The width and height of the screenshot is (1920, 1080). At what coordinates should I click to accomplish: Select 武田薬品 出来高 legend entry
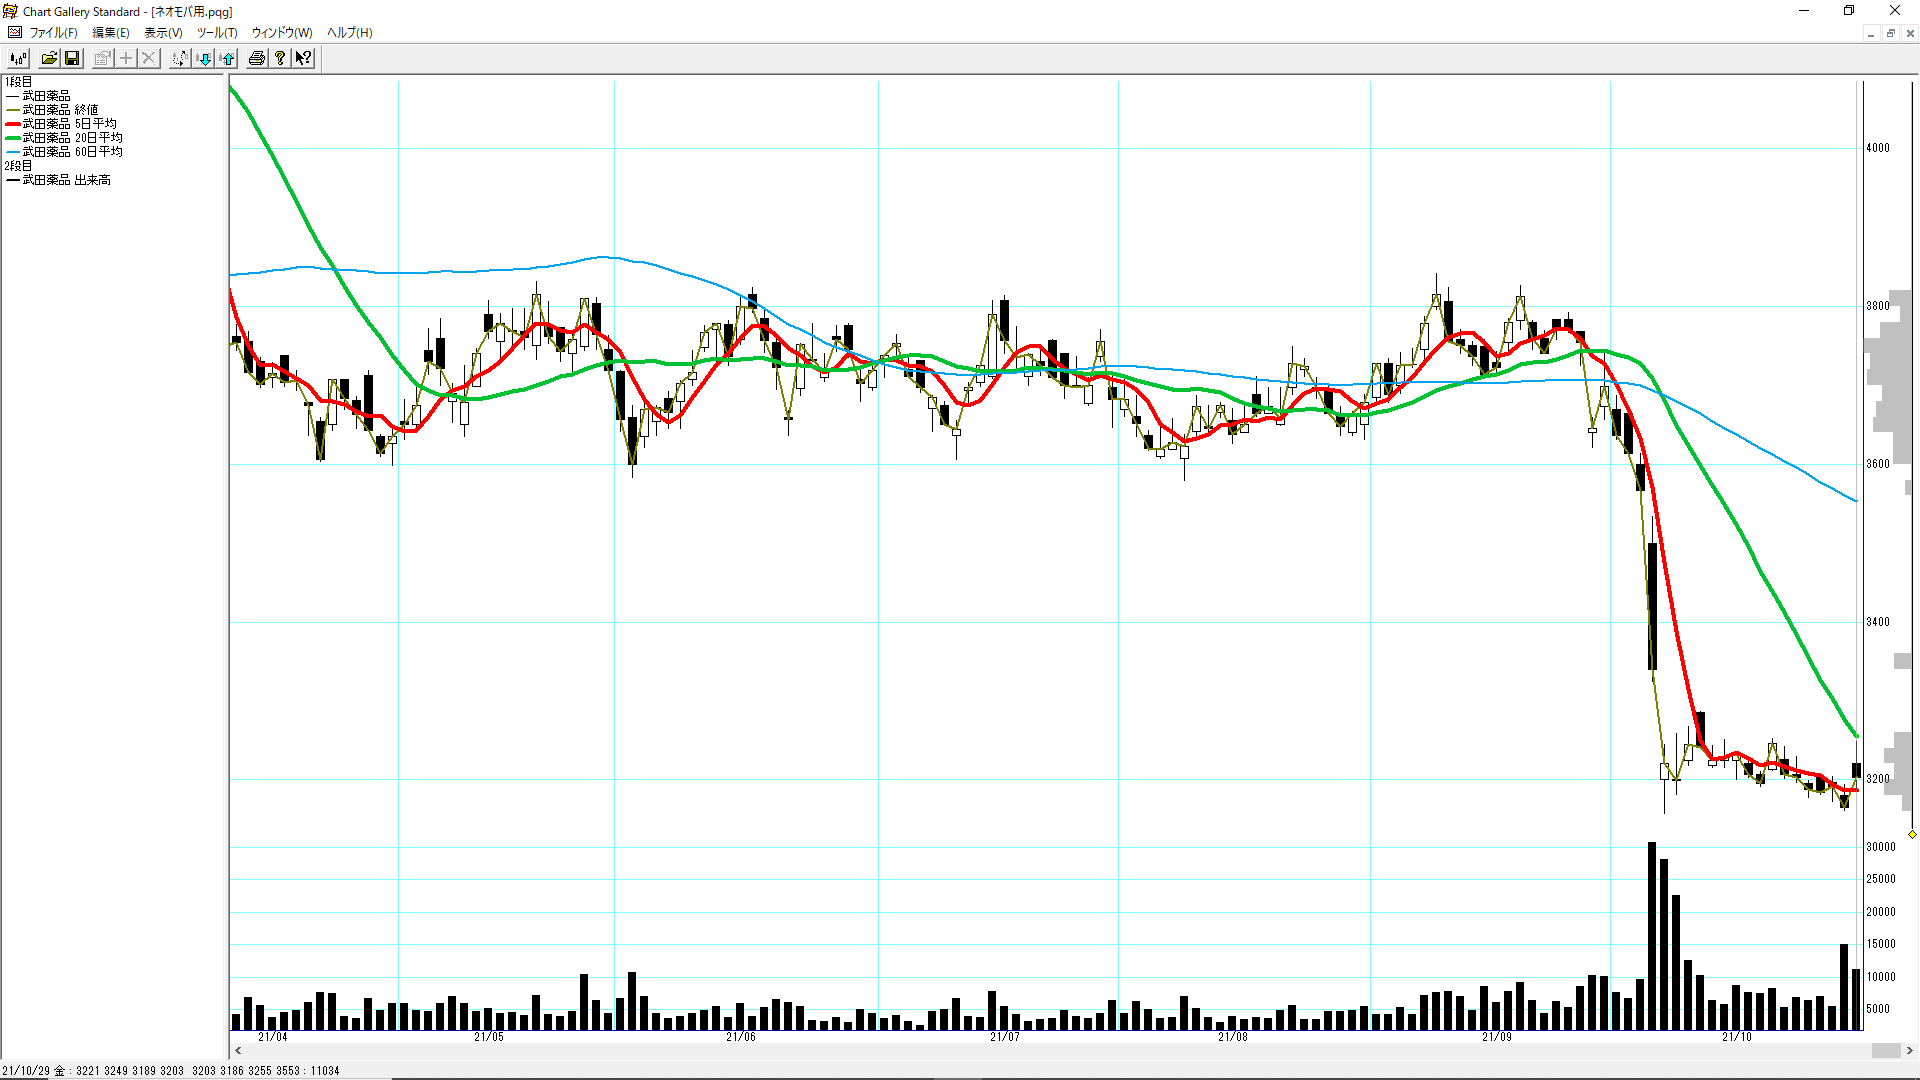pos(66,180)
